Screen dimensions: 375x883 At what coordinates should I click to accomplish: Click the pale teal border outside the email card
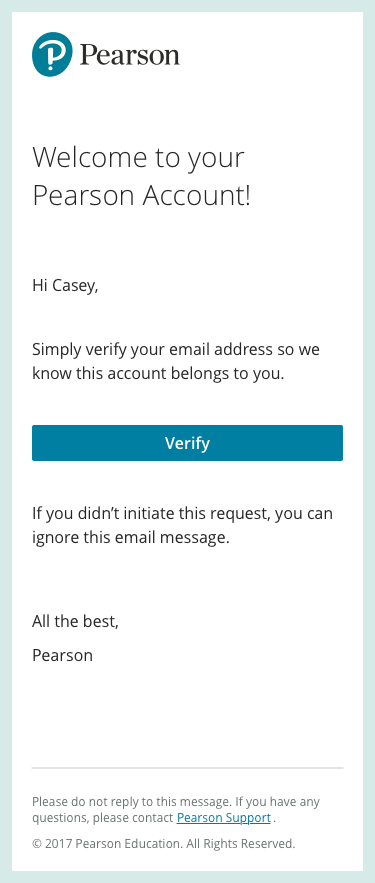[6, 442]
